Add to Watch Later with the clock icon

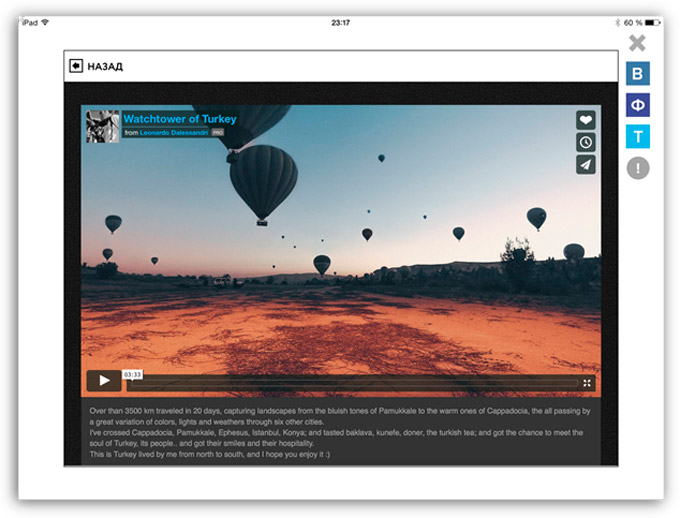coord(585,142)
